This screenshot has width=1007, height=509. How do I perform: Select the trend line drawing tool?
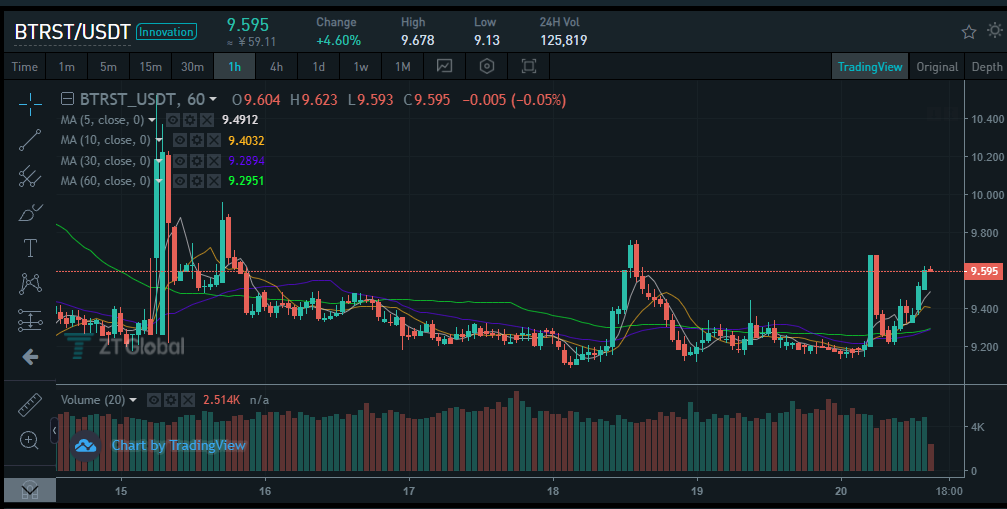[x=30, y=140]
